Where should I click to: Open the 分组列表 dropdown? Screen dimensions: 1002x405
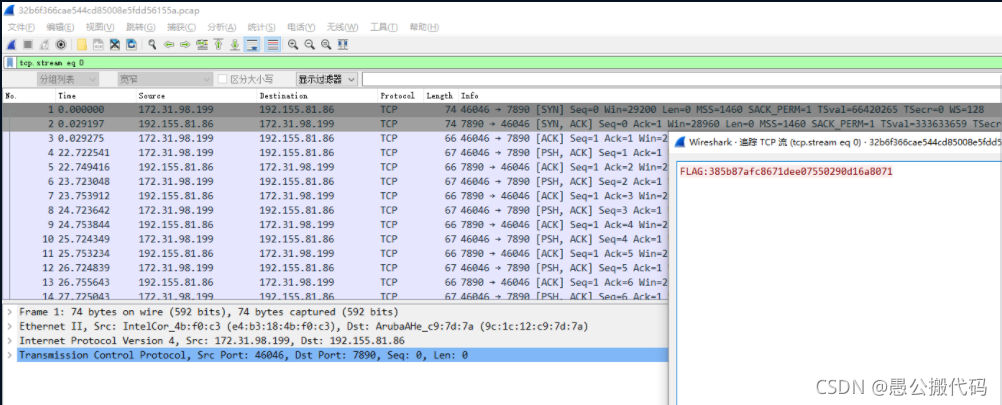tap(66, 79)
